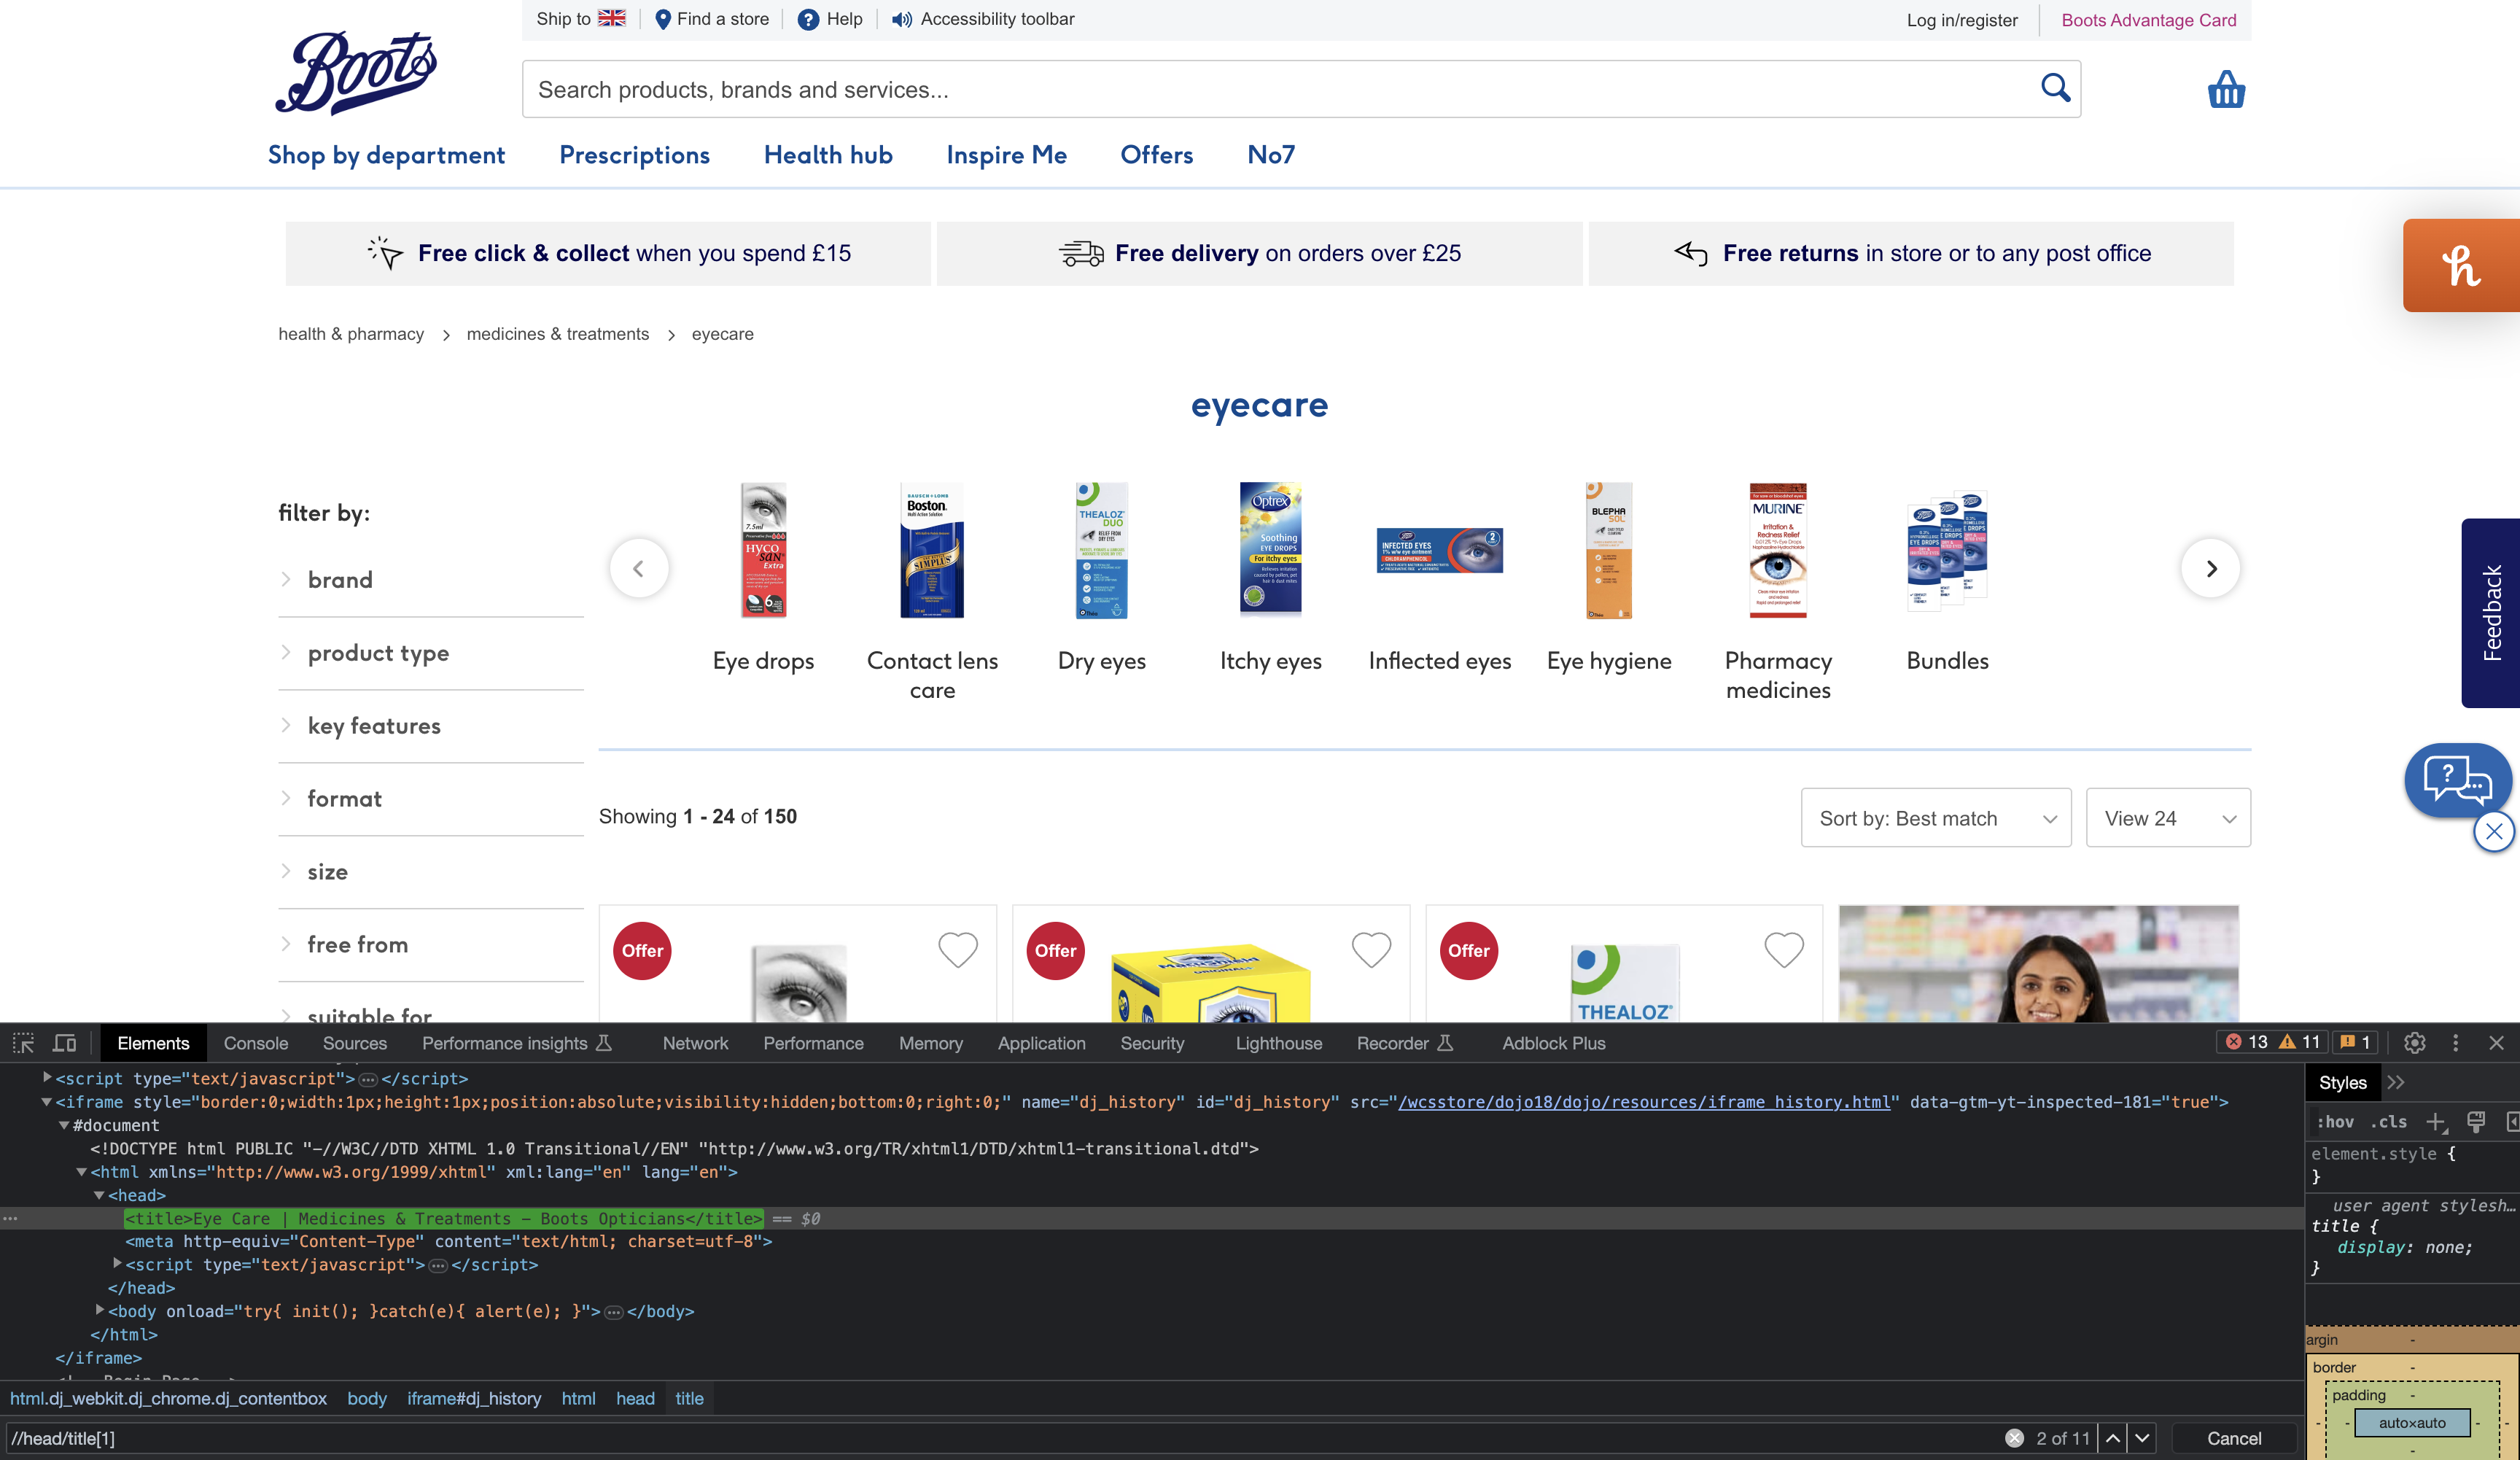The height and width of the screenshot is (1460, 2520).
Task: Open the DevTools three-dot menu
Action: pos(2455,1043)
